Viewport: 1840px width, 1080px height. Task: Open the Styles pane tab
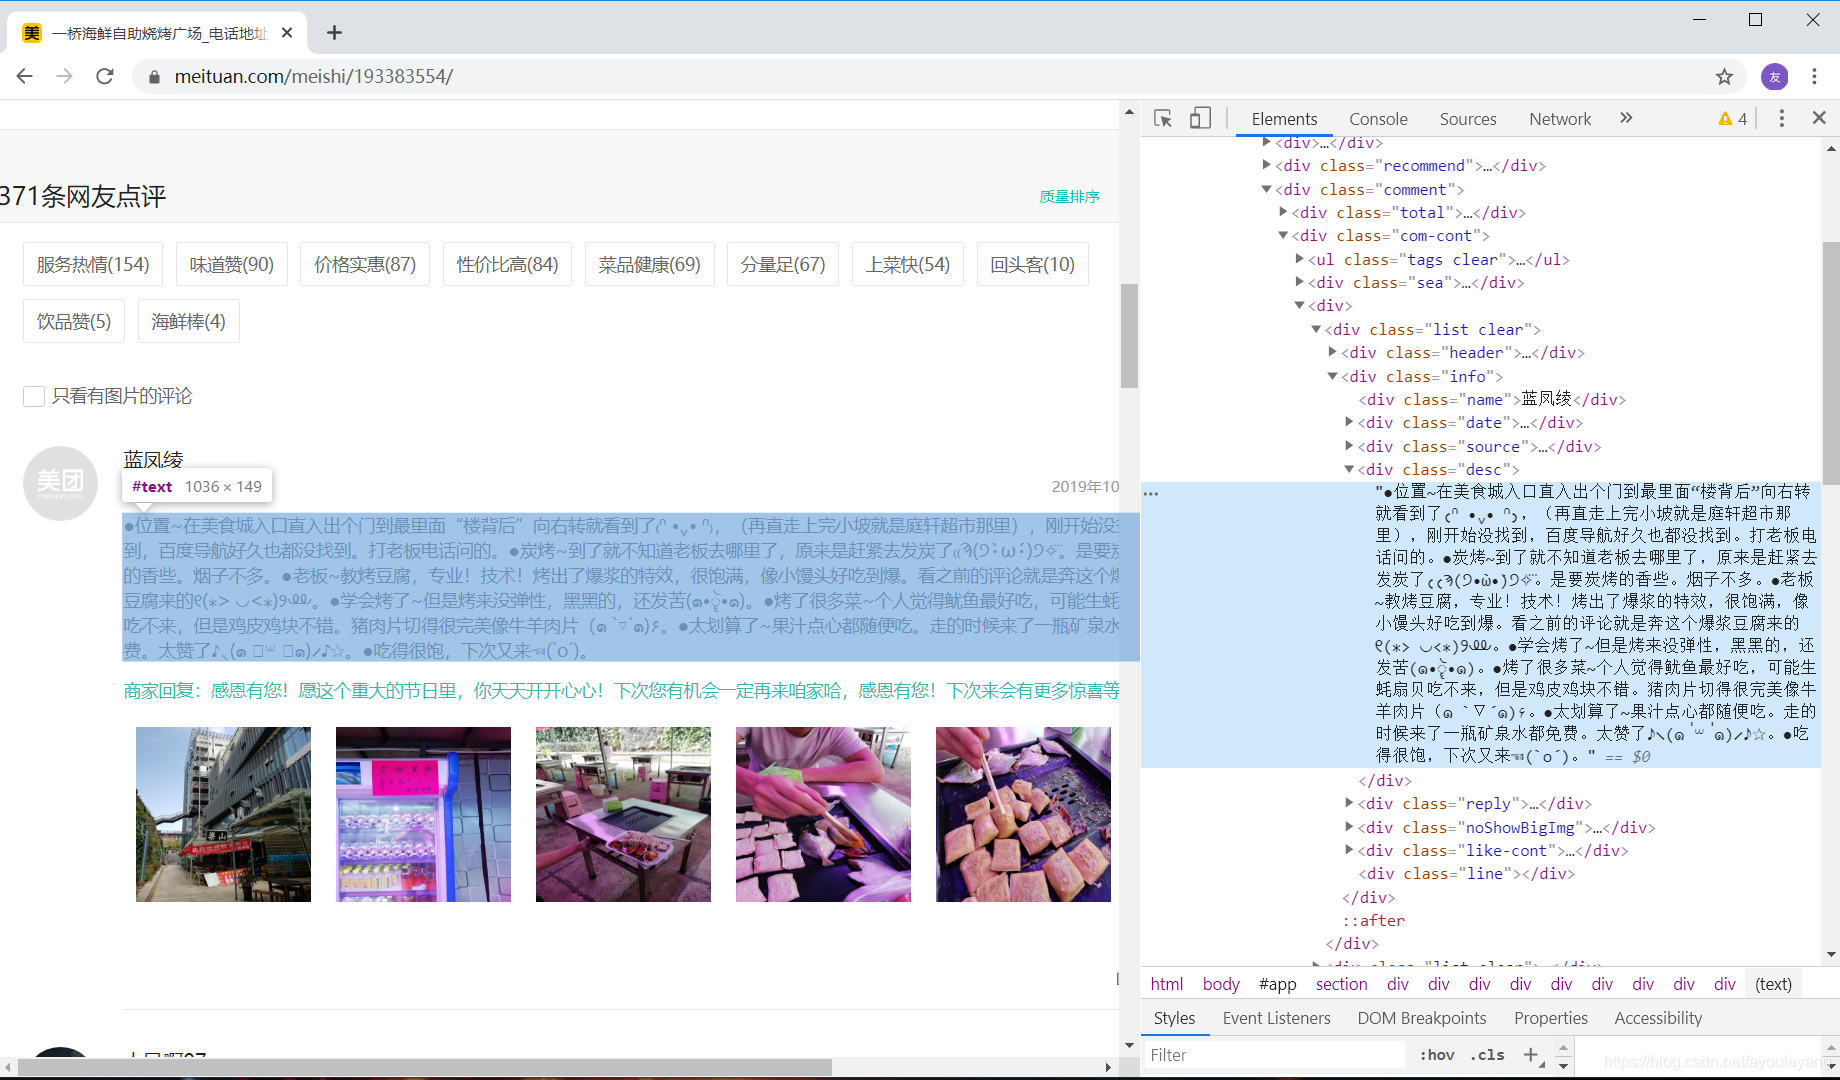coord(1174,1018)
